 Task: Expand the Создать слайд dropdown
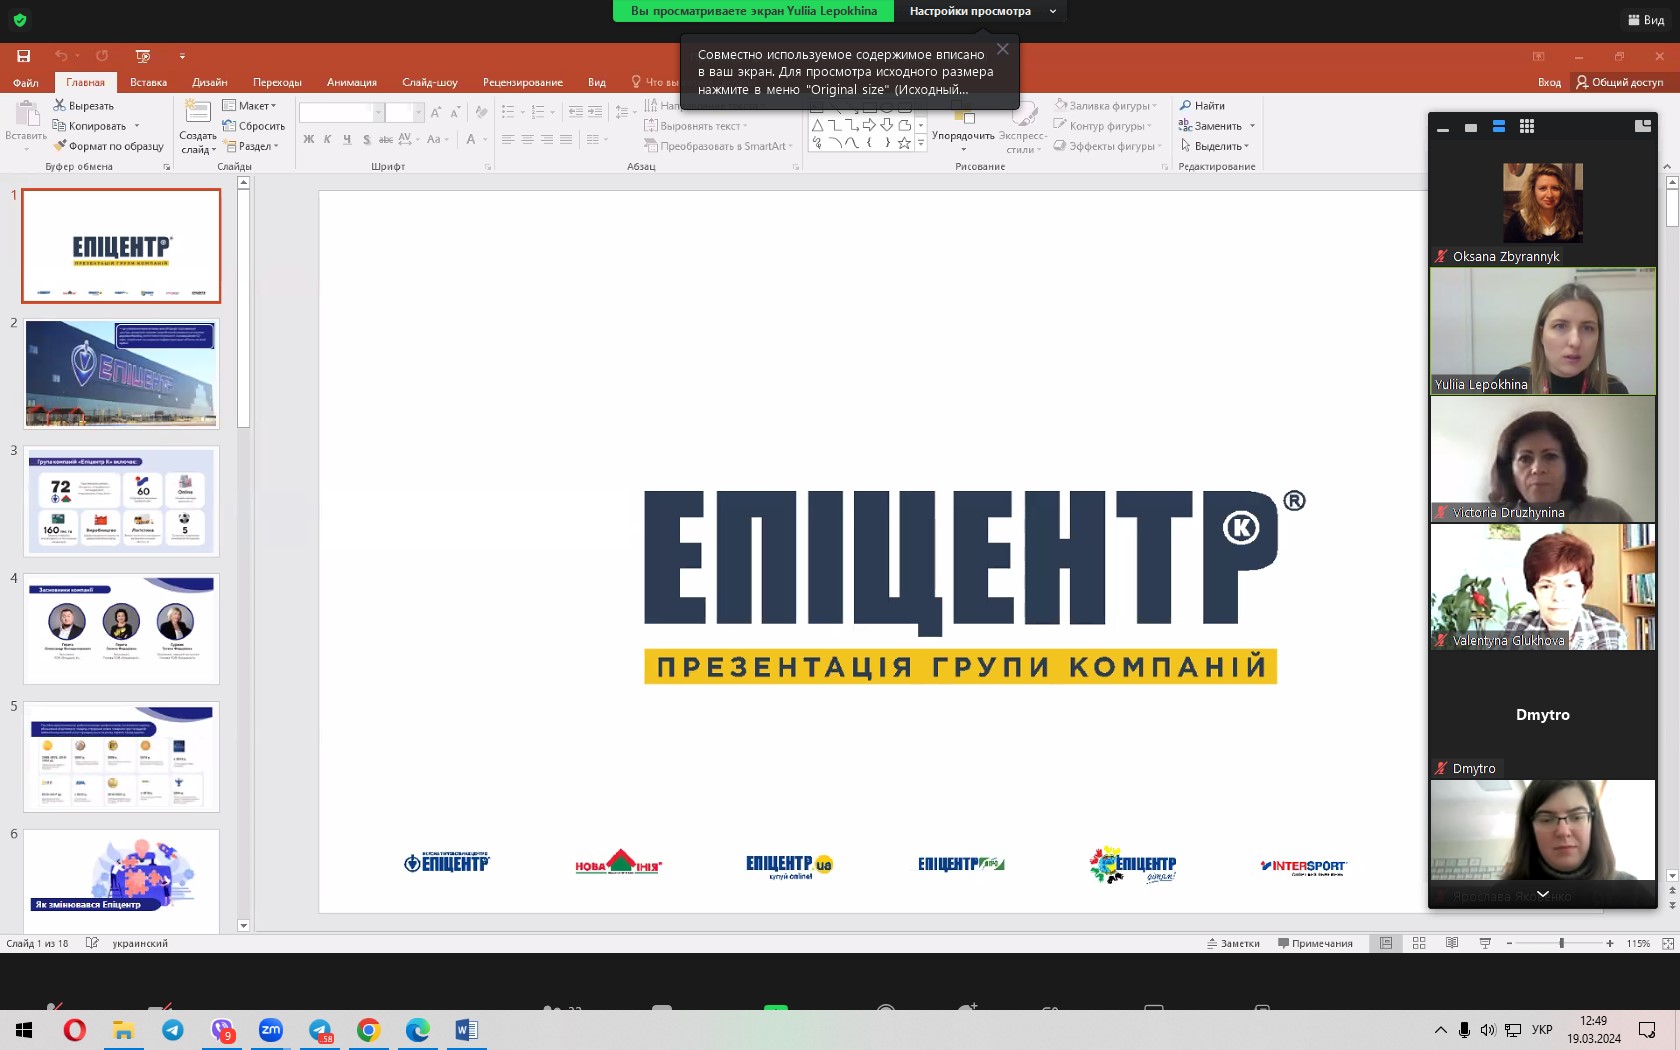click(198, 143)
